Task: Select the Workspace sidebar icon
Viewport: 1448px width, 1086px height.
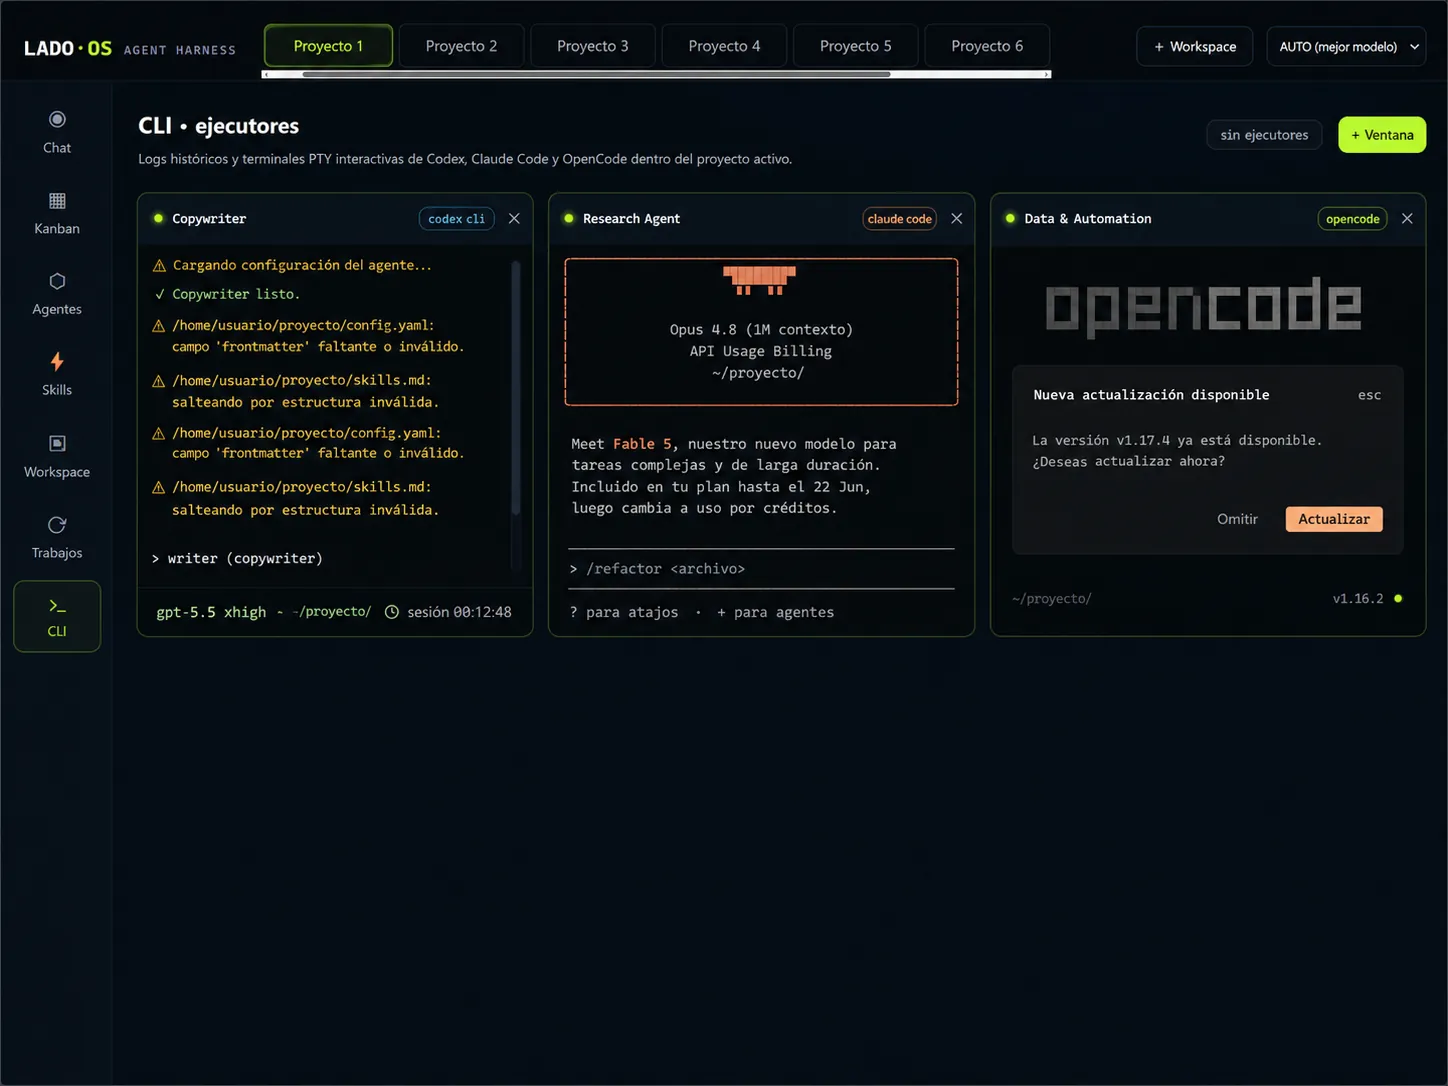Action: point(57,444)
